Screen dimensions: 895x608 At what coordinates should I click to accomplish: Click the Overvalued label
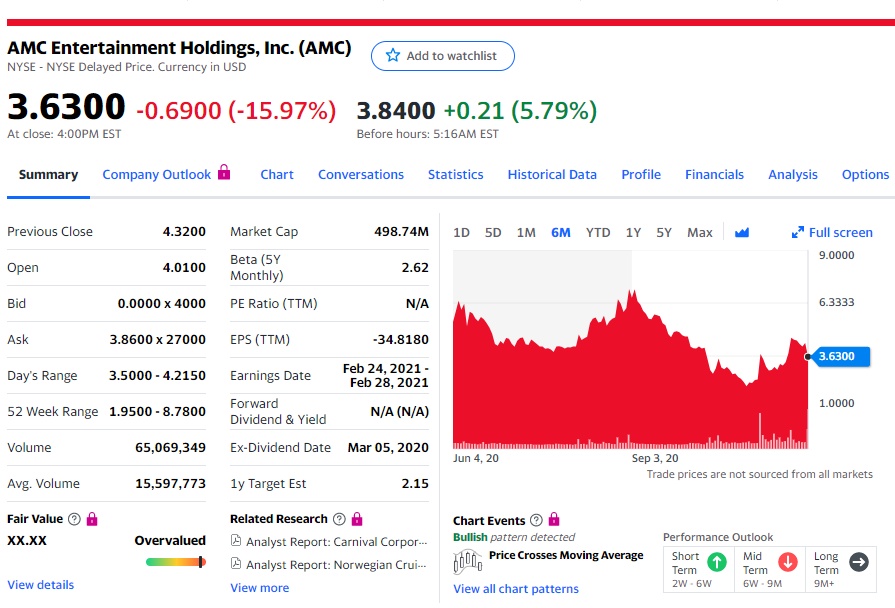coord(170,540)
